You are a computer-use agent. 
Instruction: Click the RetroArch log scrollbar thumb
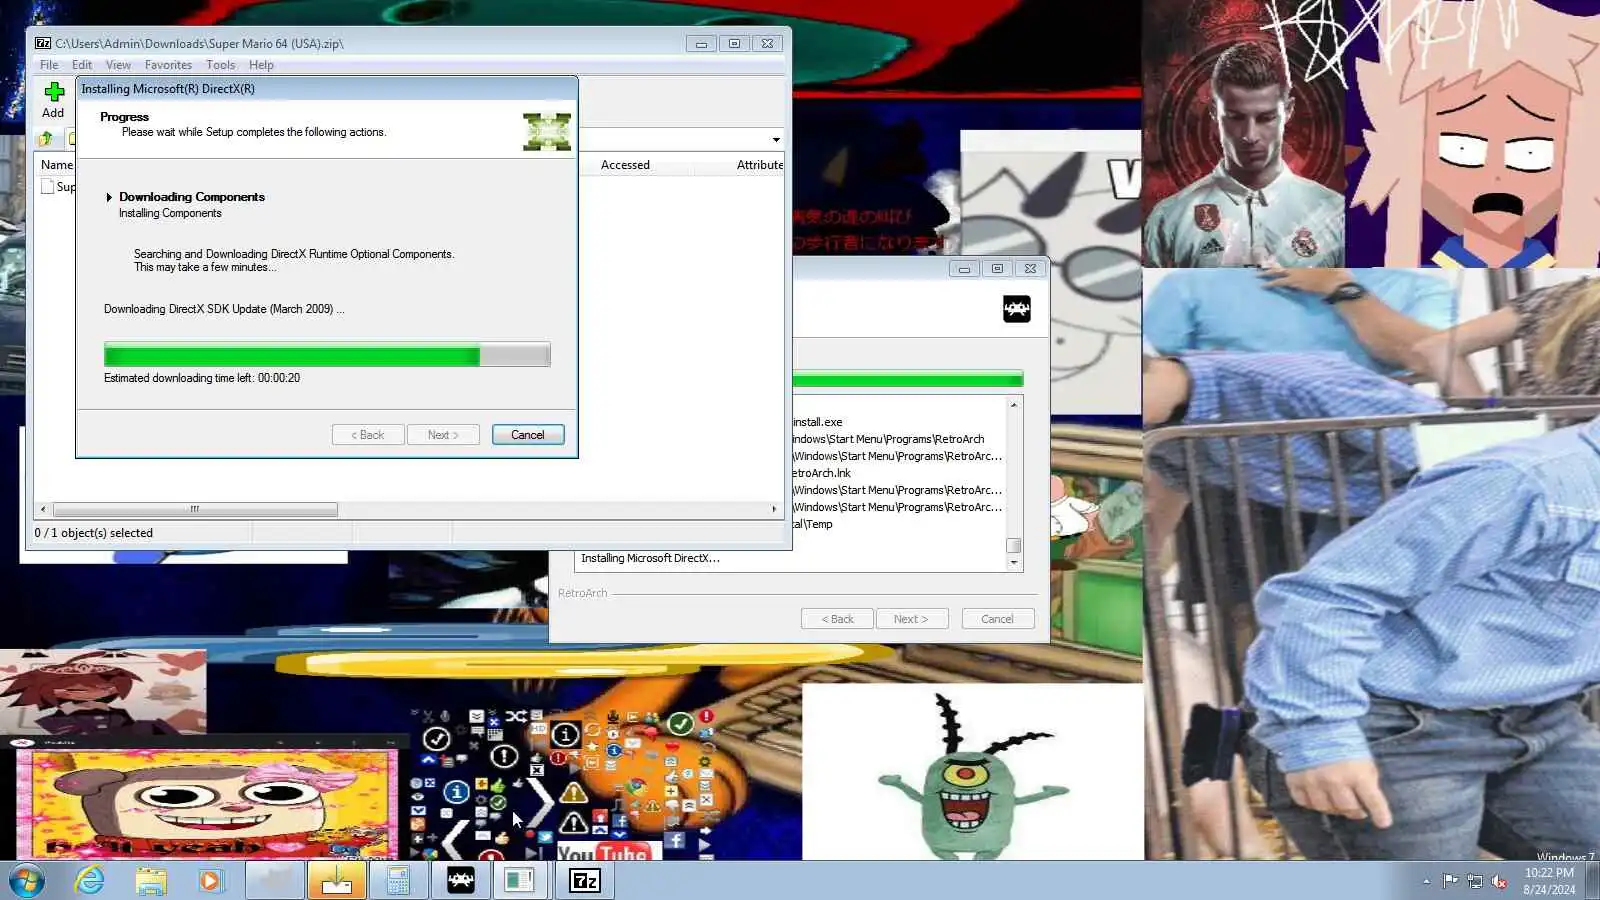click(x=1014, y=546)
